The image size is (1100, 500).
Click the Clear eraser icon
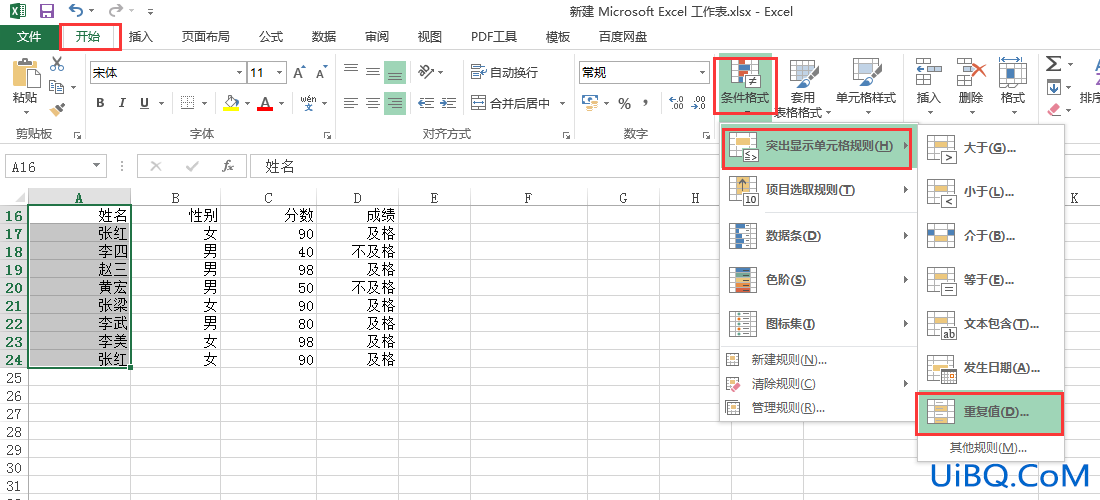(1054, 109)
